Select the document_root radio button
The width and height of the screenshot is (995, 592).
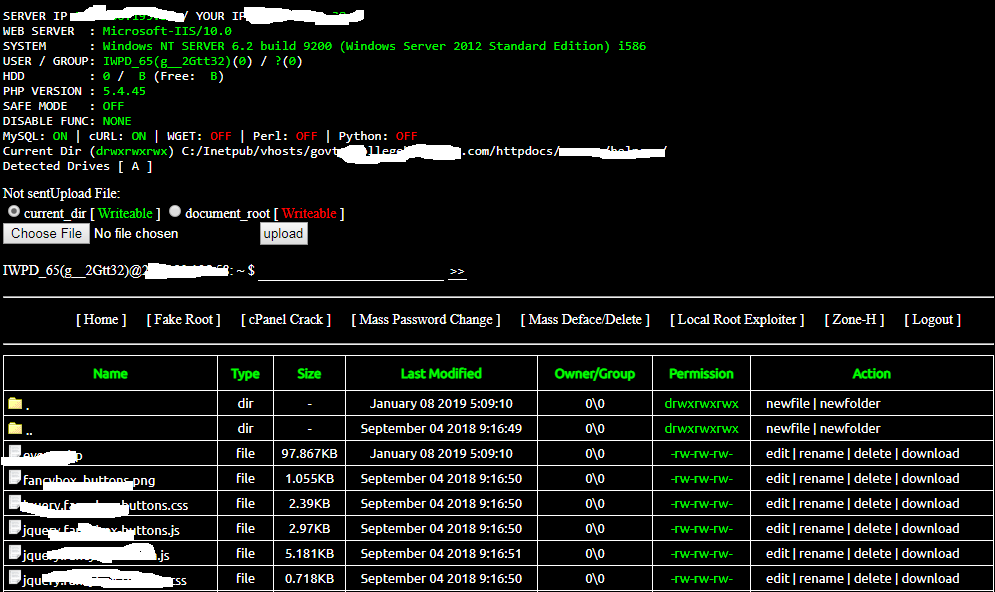point(175,211)
